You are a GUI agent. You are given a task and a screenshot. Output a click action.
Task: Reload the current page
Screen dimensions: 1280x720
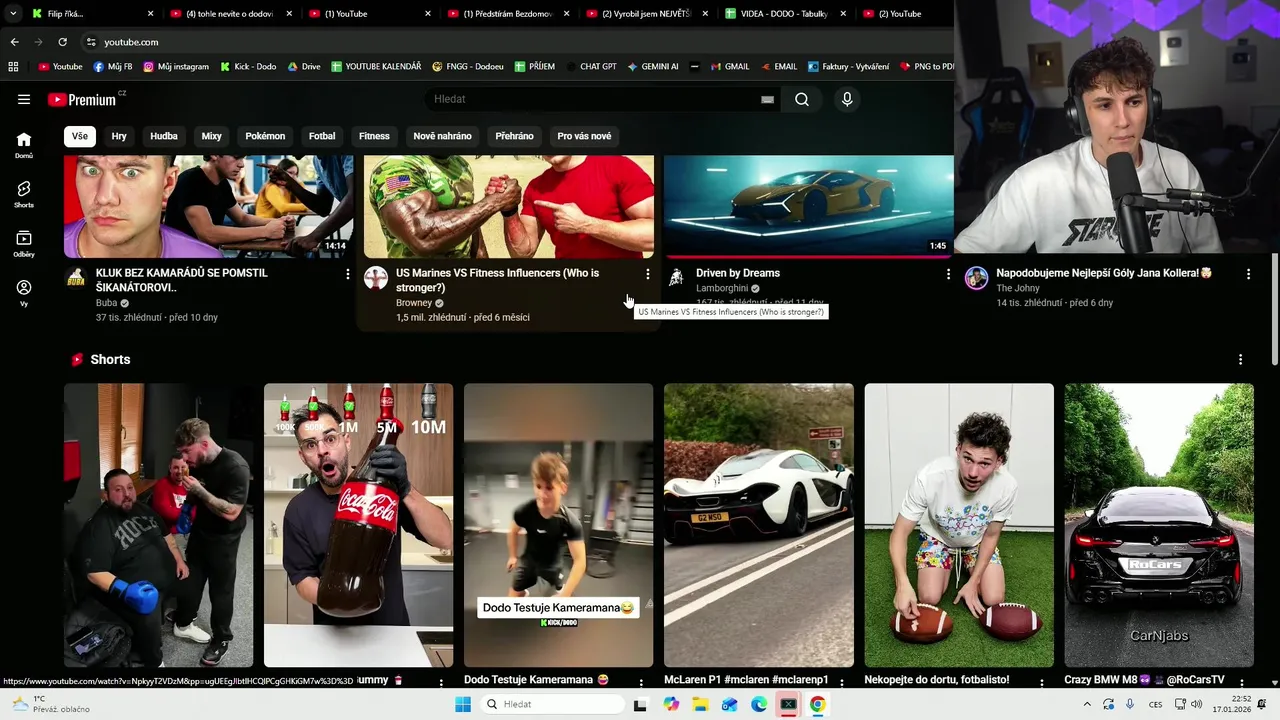[62, 42]
